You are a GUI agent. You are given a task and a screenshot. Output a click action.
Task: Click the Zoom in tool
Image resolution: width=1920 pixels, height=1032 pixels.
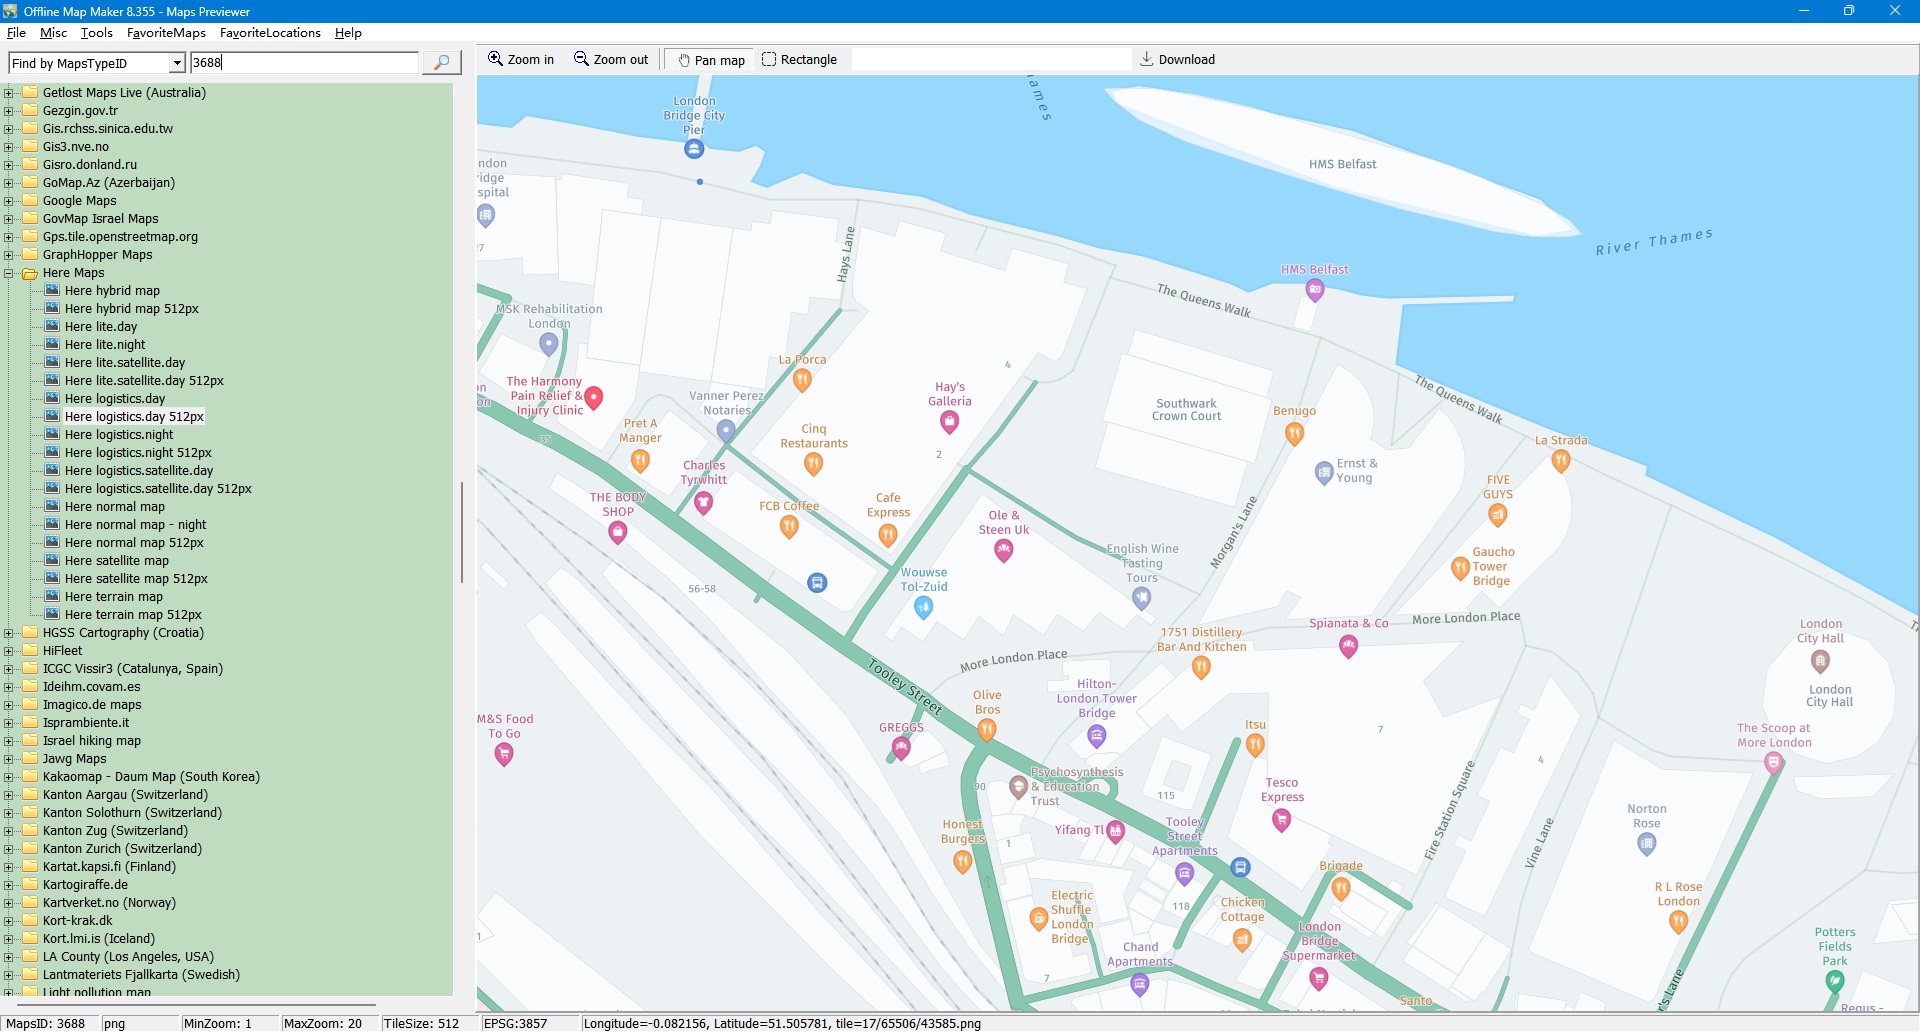point(520,60)
